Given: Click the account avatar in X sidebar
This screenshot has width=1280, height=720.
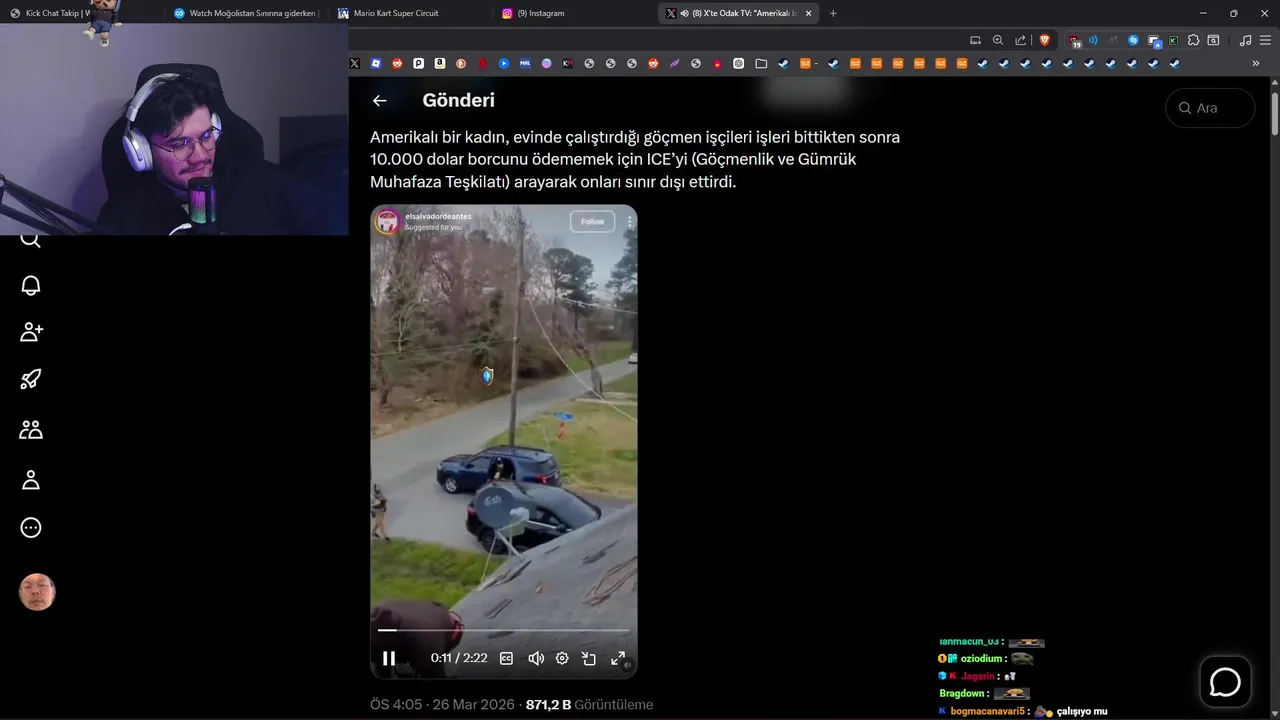Looking at the screenshot, I should pos(37,592).
